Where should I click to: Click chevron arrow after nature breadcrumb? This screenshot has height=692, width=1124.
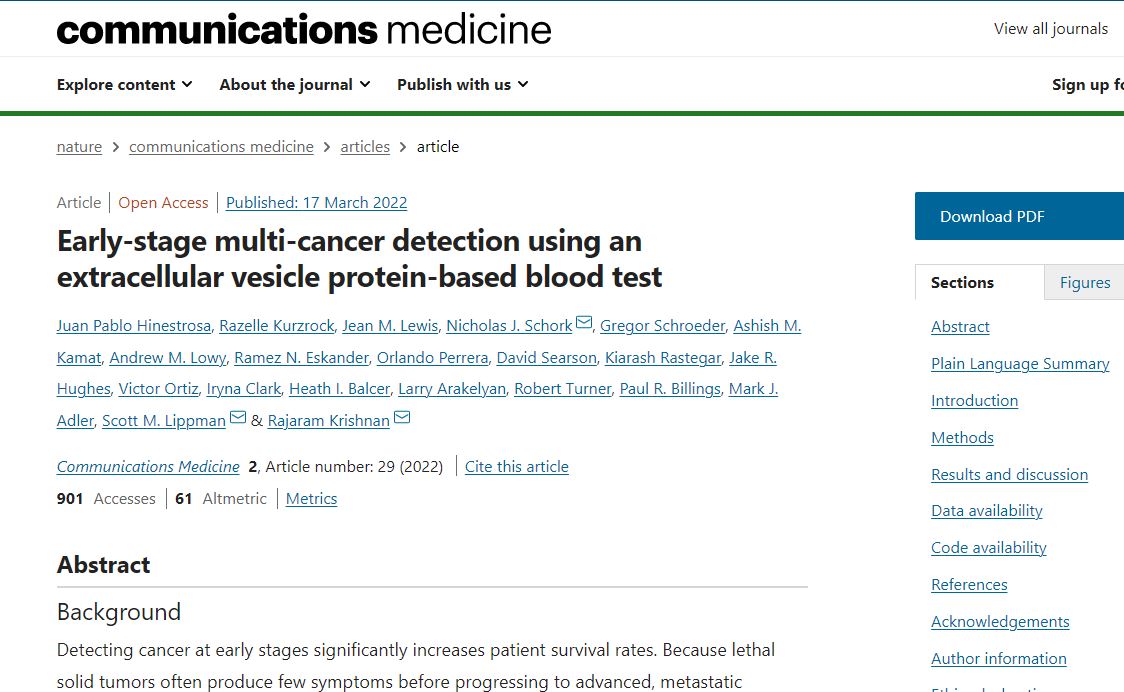tap(115, 147)
